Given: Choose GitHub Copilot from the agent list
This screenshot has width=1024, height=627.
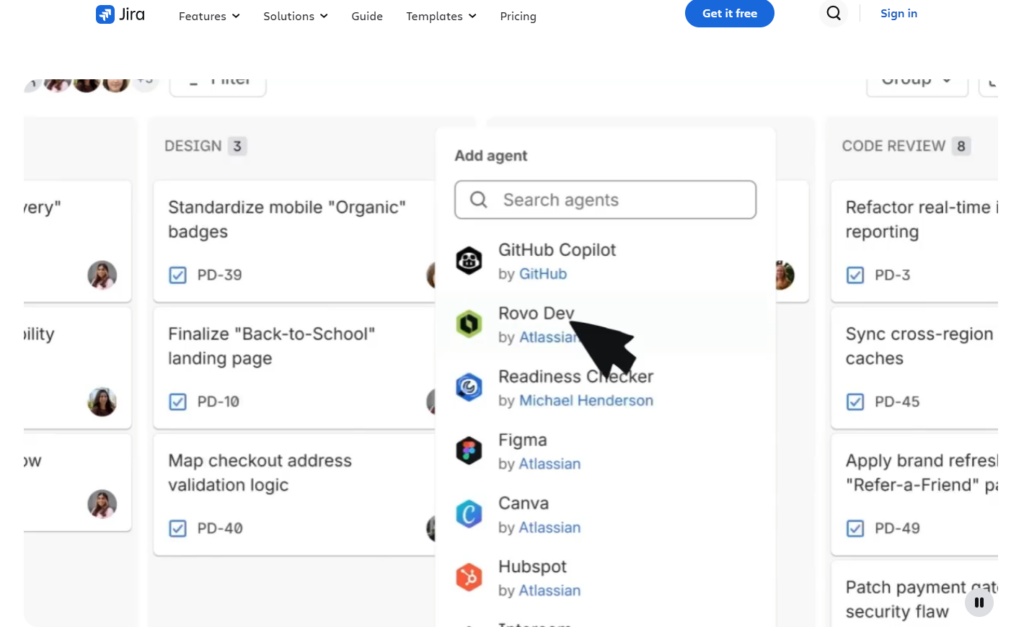Looking at the screenshot, I should tap(605, 261).
